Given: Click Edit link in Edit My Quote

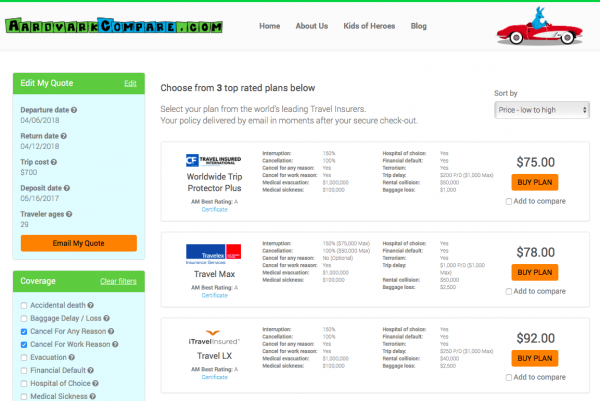Looking at the screenshot, I should [x=130, y=83].
